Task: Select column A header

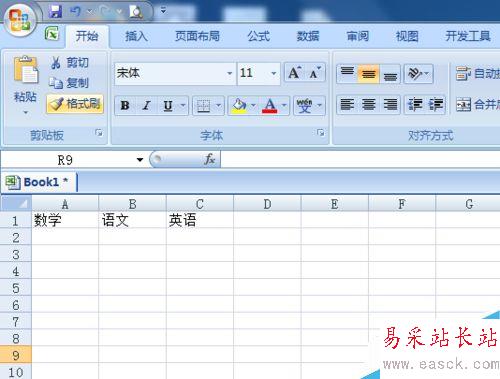Action: pos(65,204)
